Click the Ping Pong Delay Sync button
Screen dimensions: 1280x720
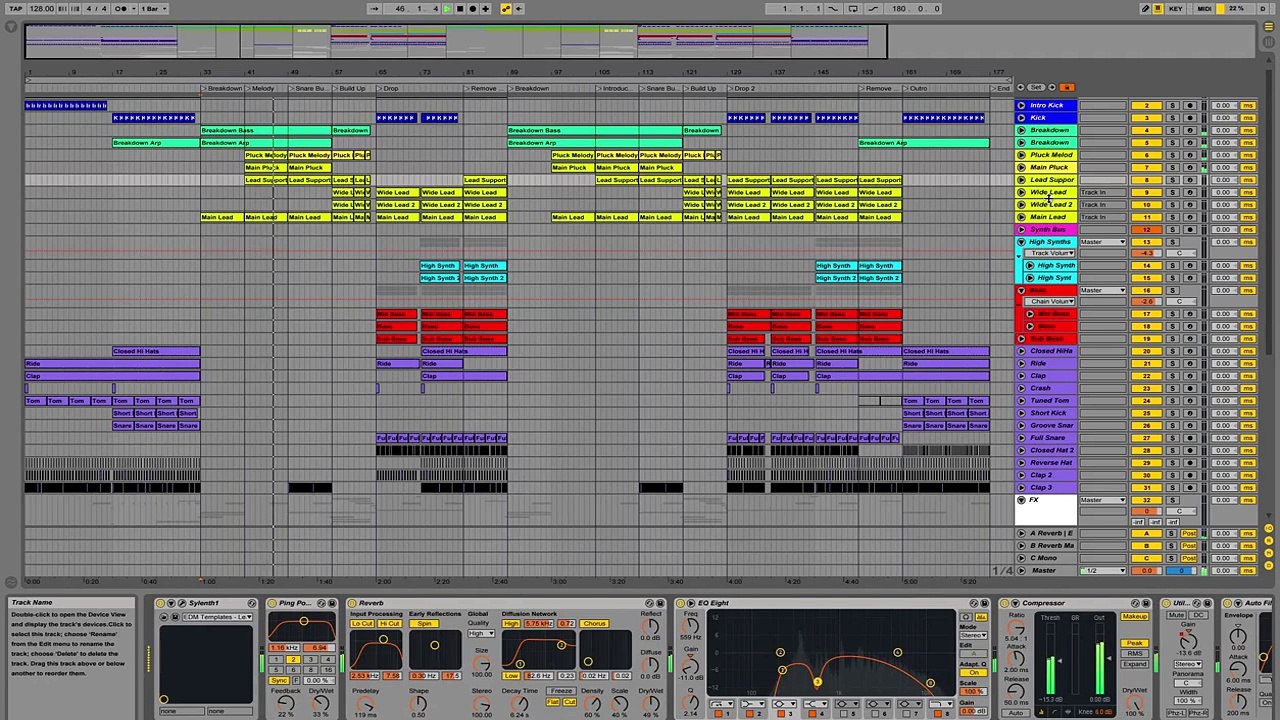279,680
